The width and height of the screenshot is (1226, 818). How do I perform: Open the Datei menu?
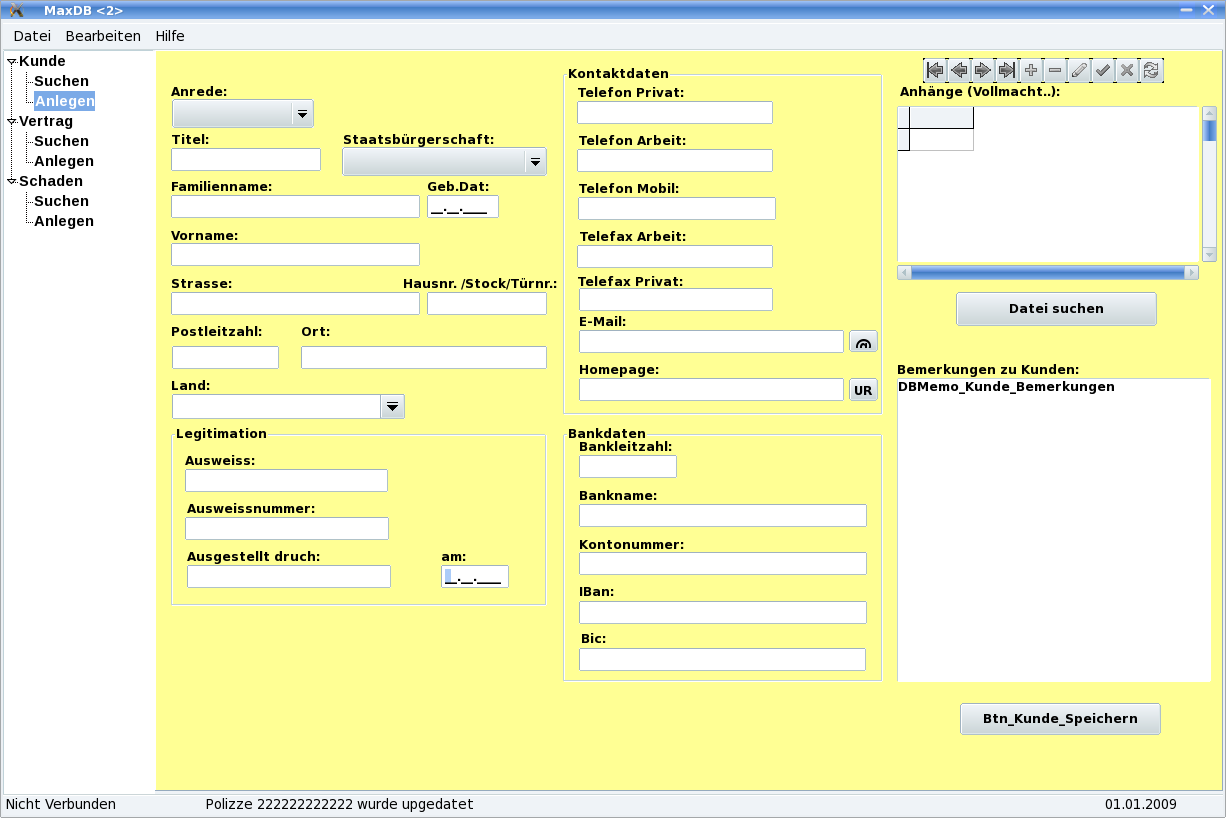tap(32, 36)
